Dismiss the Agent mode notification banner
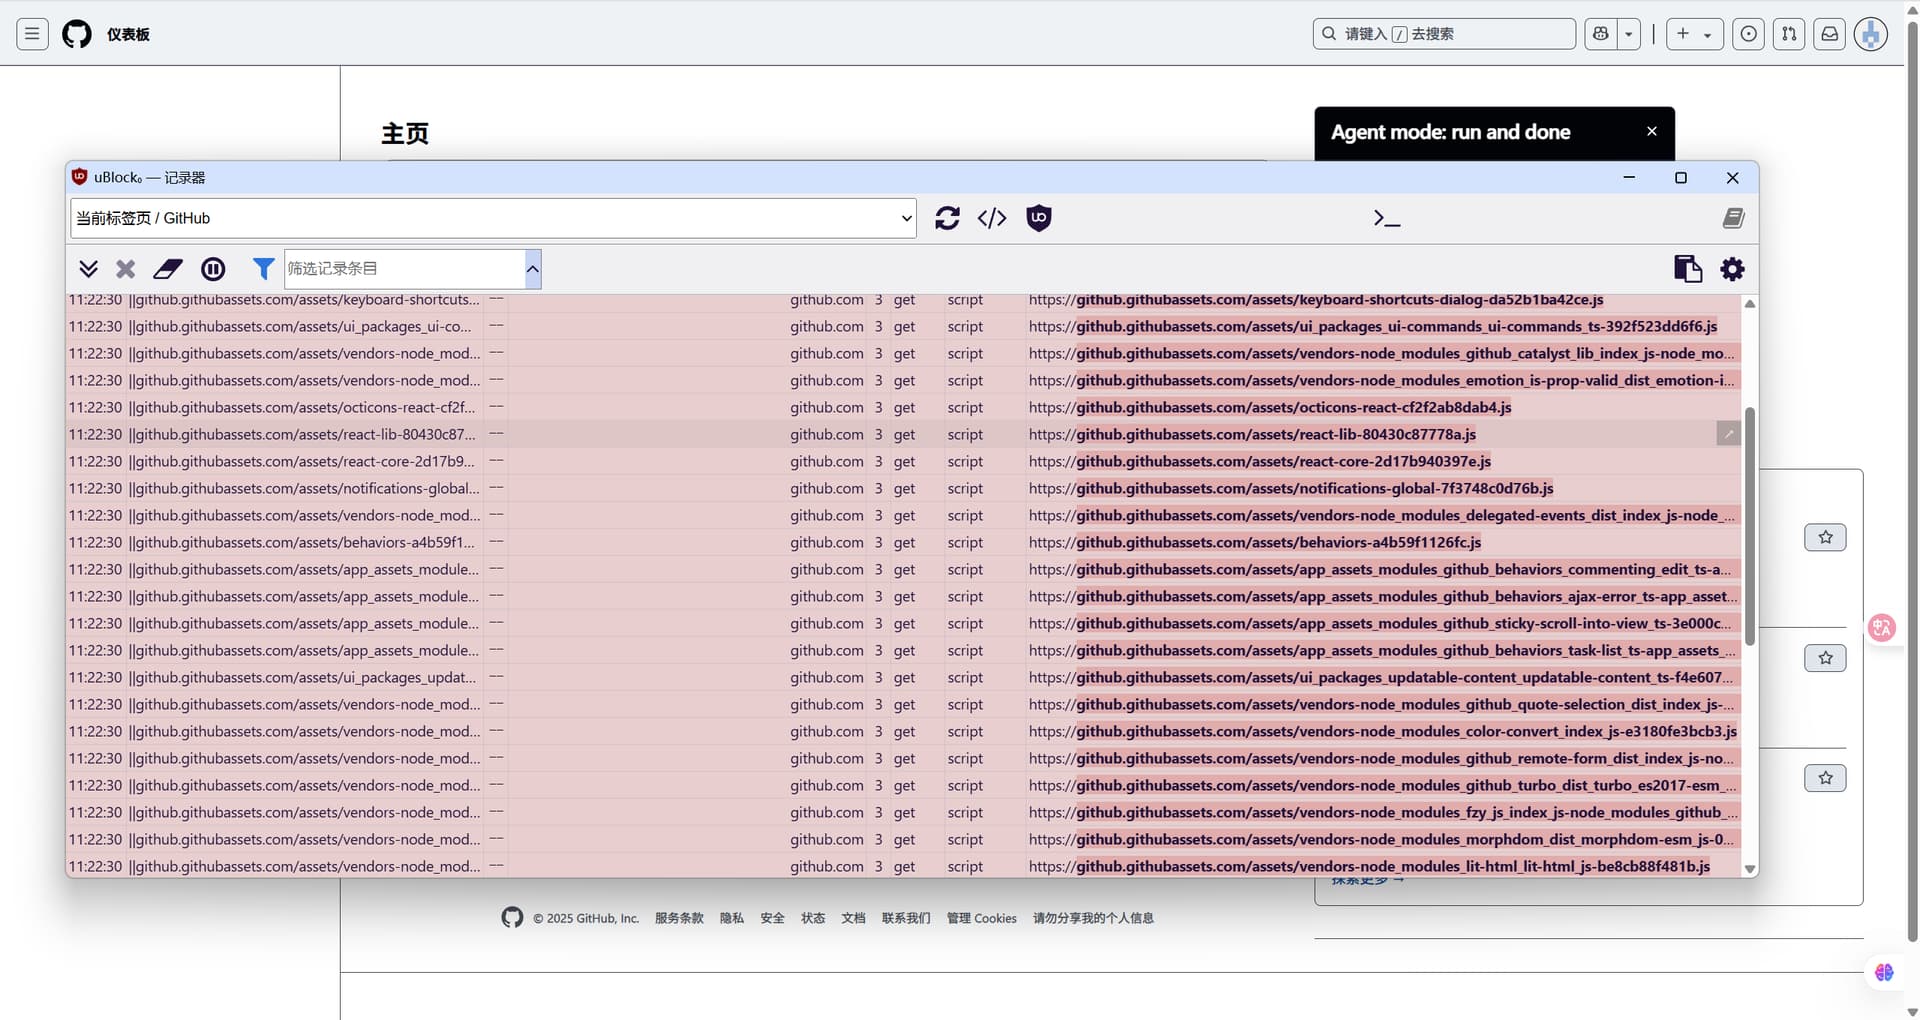The image size is (1920, 1020). coord(1652,131)
